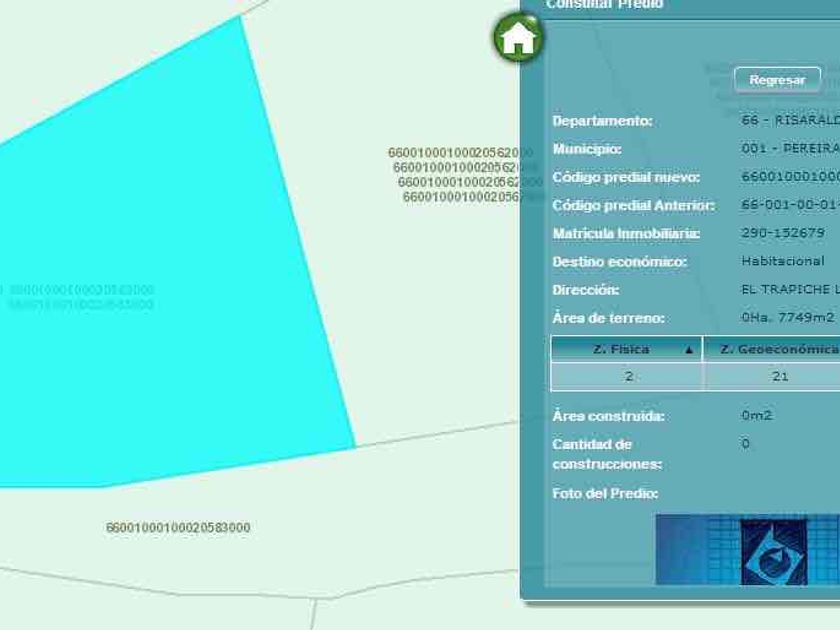Viewport: 840px width, 630px height.
Task: Click the Z. Física cell value 2
Action: click(x=628, y=376)
